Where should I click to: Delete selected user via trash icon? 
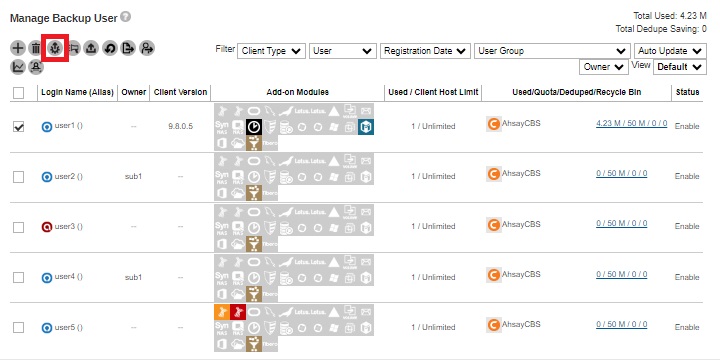[x=35, y=48]
